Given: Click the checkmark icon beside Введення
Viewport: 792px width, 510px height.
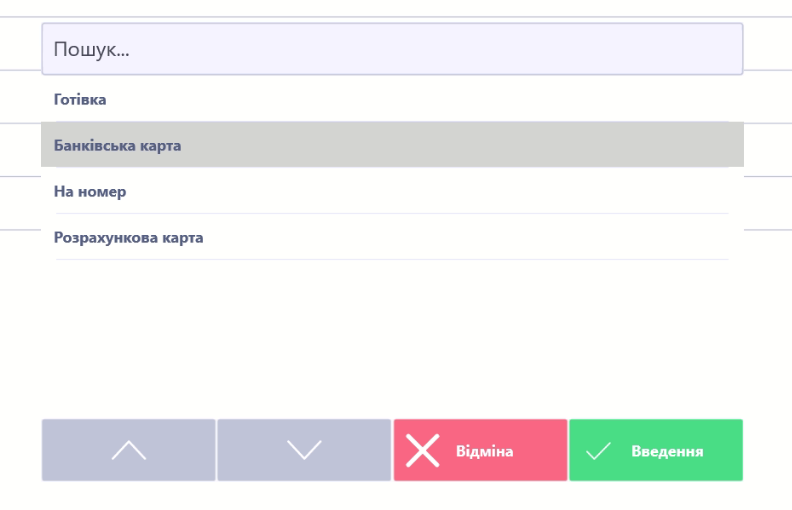Looking at the screenshot, I should click(598, 451).
